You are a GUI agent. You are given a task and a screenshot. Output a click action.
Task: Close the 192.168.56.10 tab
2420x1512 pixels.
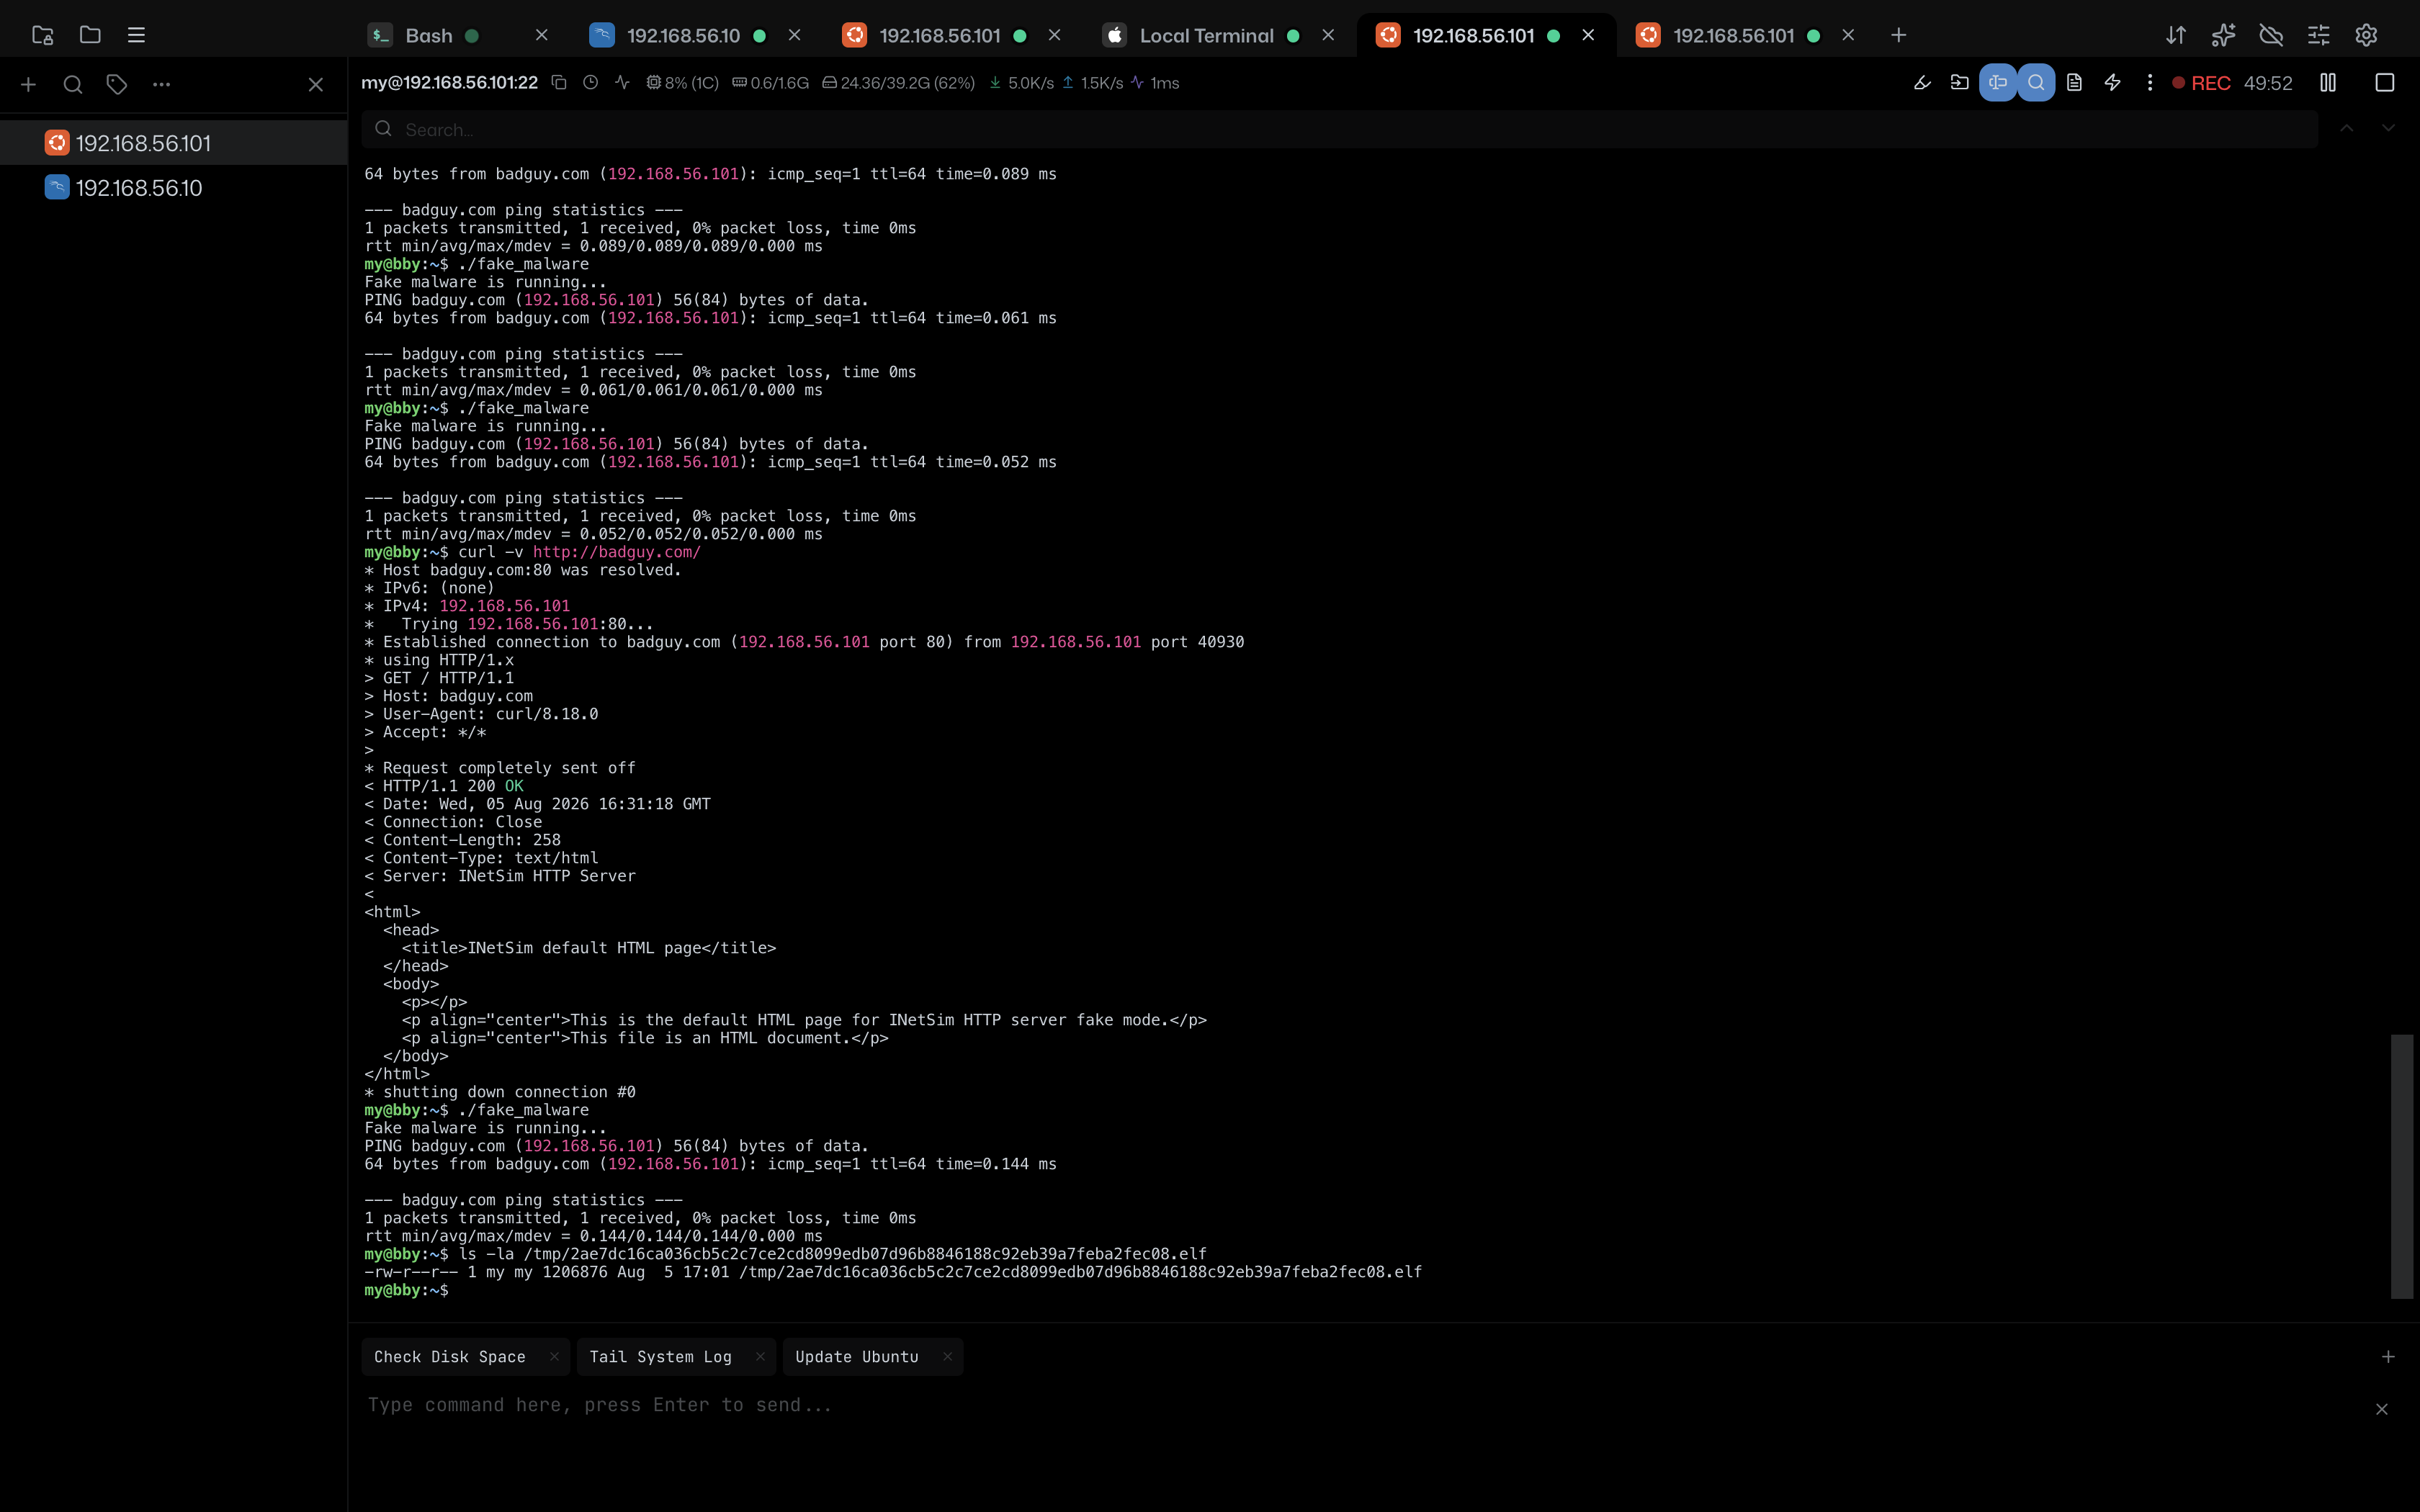(x=794, y=35)
